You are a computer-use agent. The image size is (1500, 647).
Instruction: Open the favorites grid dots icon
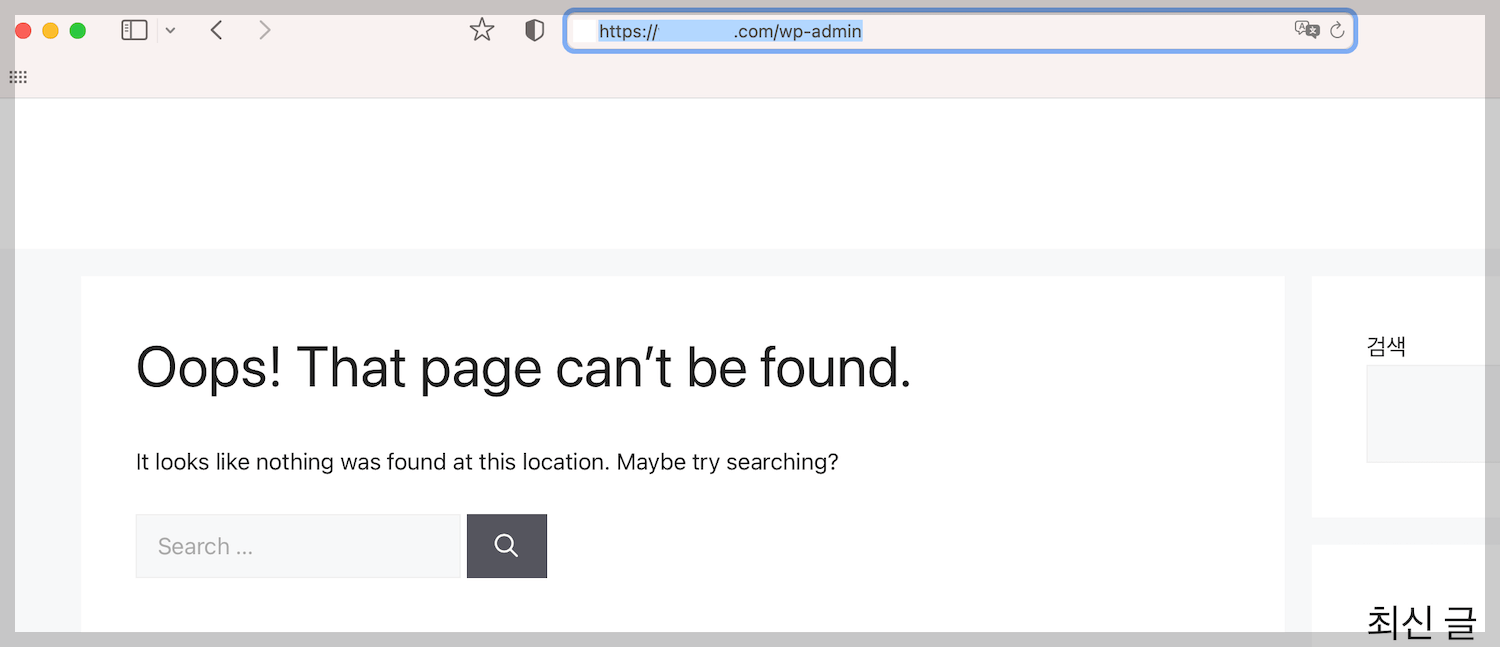click(x=18, y=77)
